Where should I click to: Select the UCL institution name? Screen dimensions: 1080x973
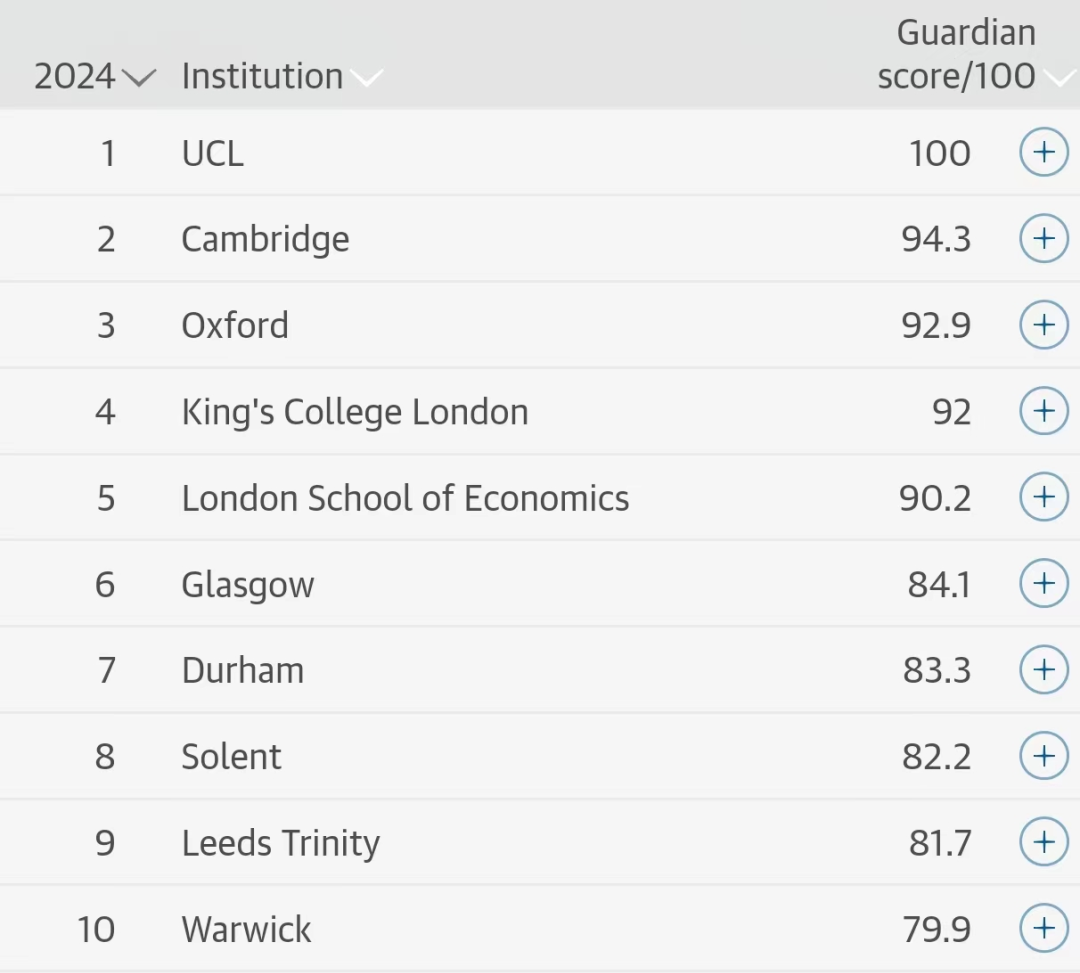[213, 153]
